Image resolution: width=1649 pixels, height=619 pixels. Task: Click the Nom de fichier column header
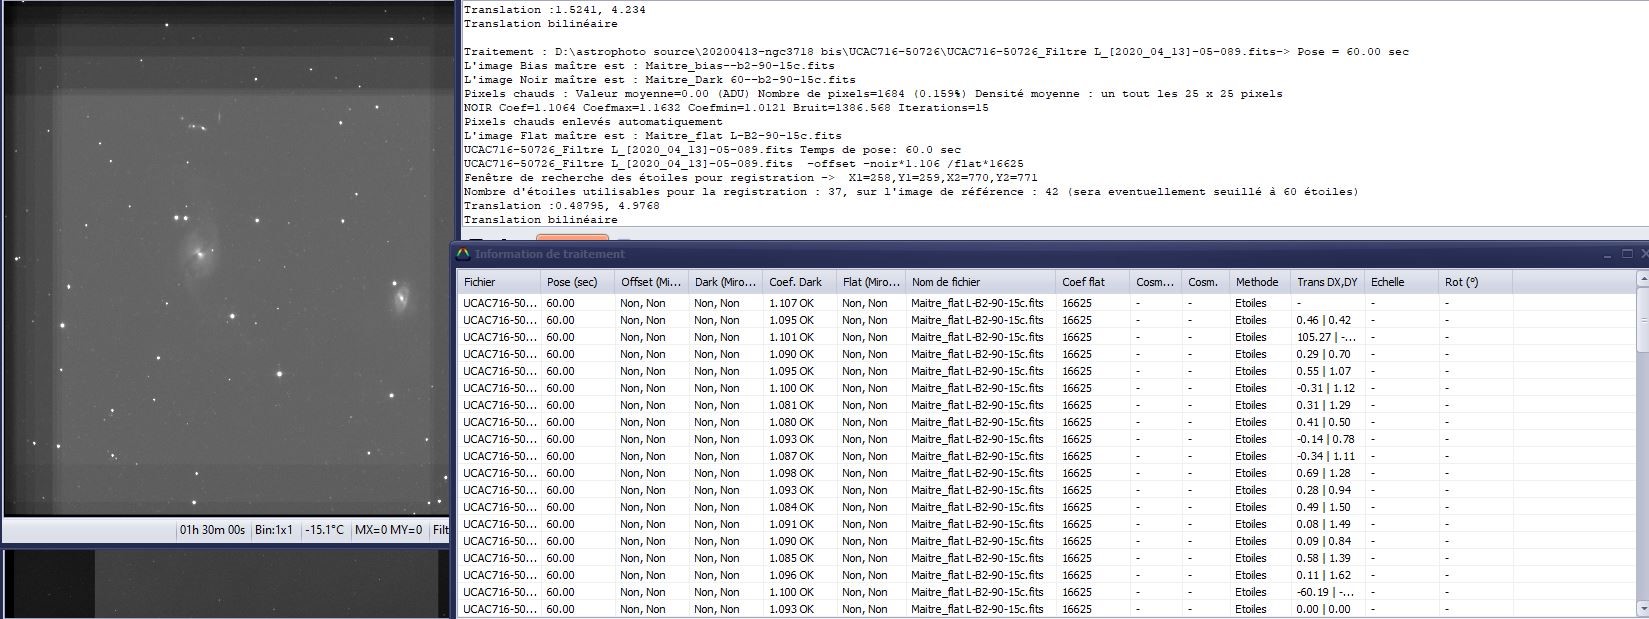point(978,282)
